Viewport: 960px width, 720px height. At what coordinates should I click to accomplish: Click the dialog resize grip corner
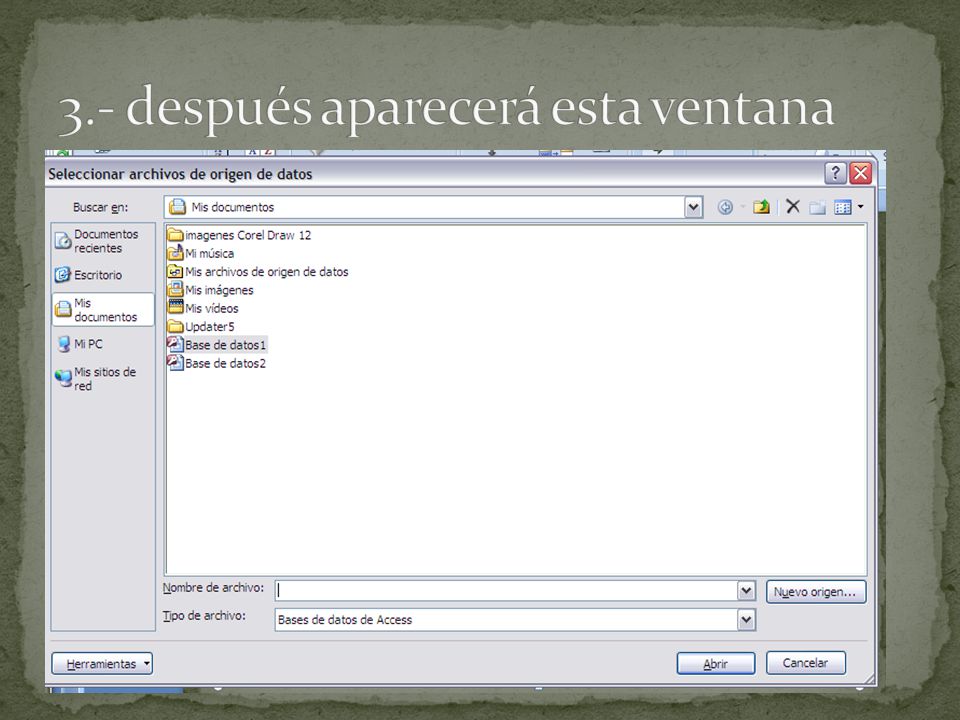pos(869,678)
